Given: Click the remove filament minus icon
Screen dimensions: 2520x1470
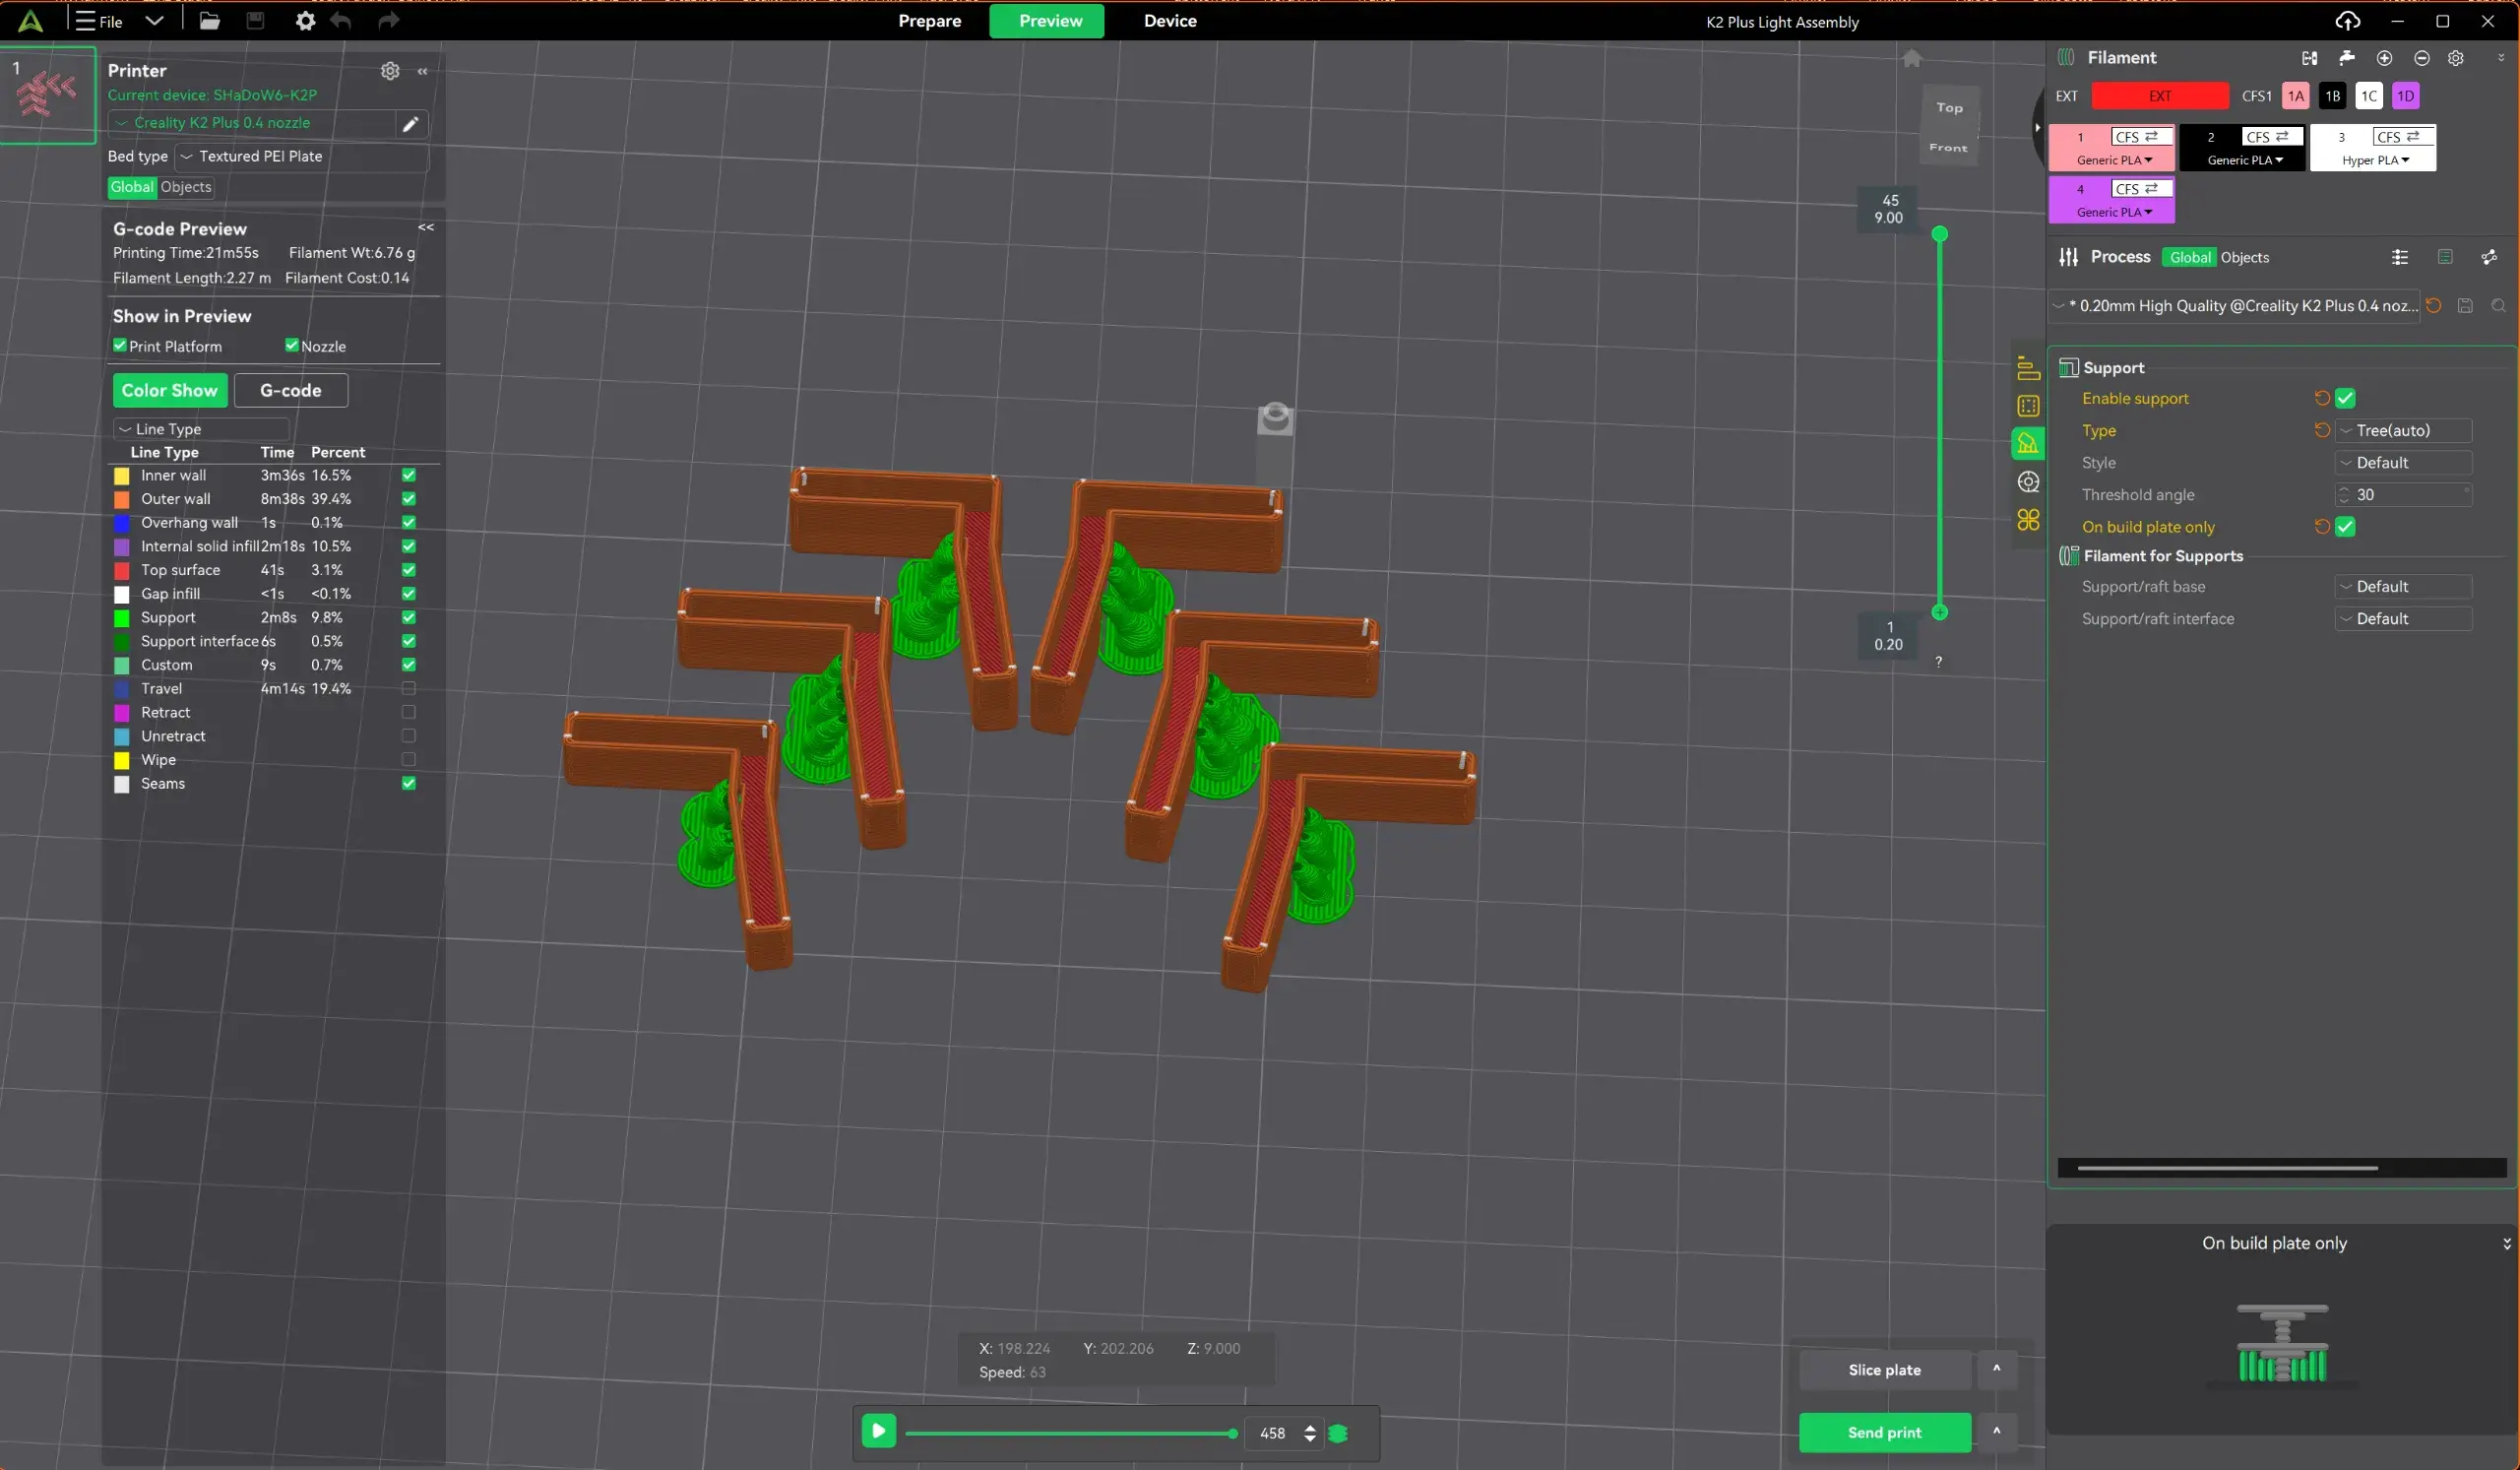Looking at the screenshot, I should (2421, 58).
